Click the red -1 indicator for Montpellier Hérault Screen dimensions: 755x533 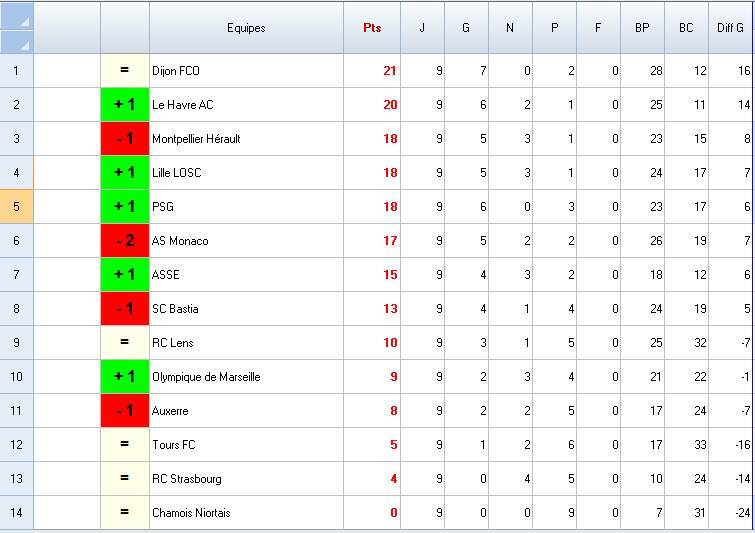pos(125,139)
